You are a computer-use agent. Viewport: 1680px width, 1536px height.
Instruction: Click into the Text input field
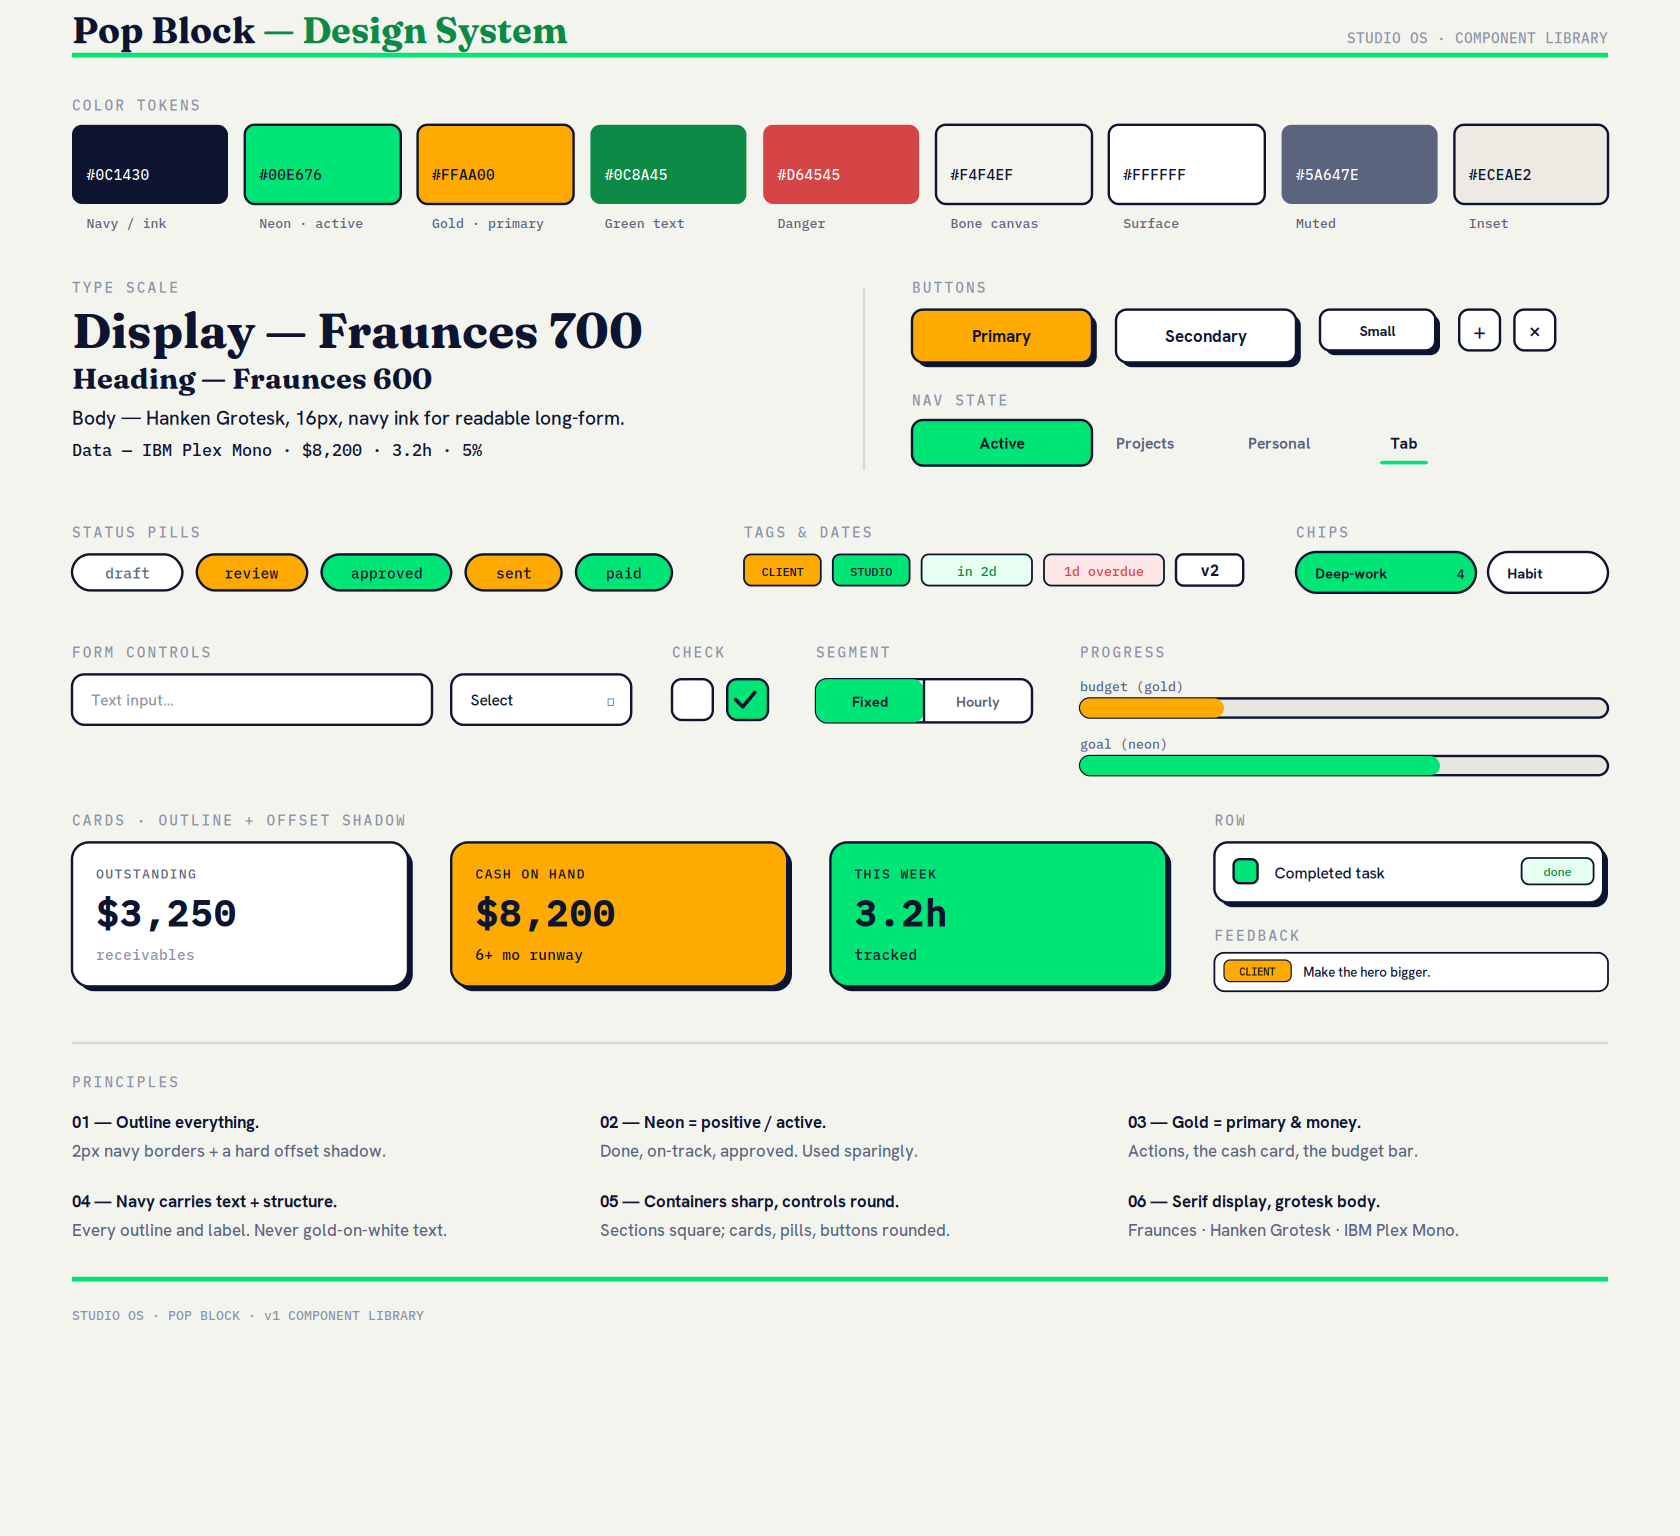[x=252, y=699]
